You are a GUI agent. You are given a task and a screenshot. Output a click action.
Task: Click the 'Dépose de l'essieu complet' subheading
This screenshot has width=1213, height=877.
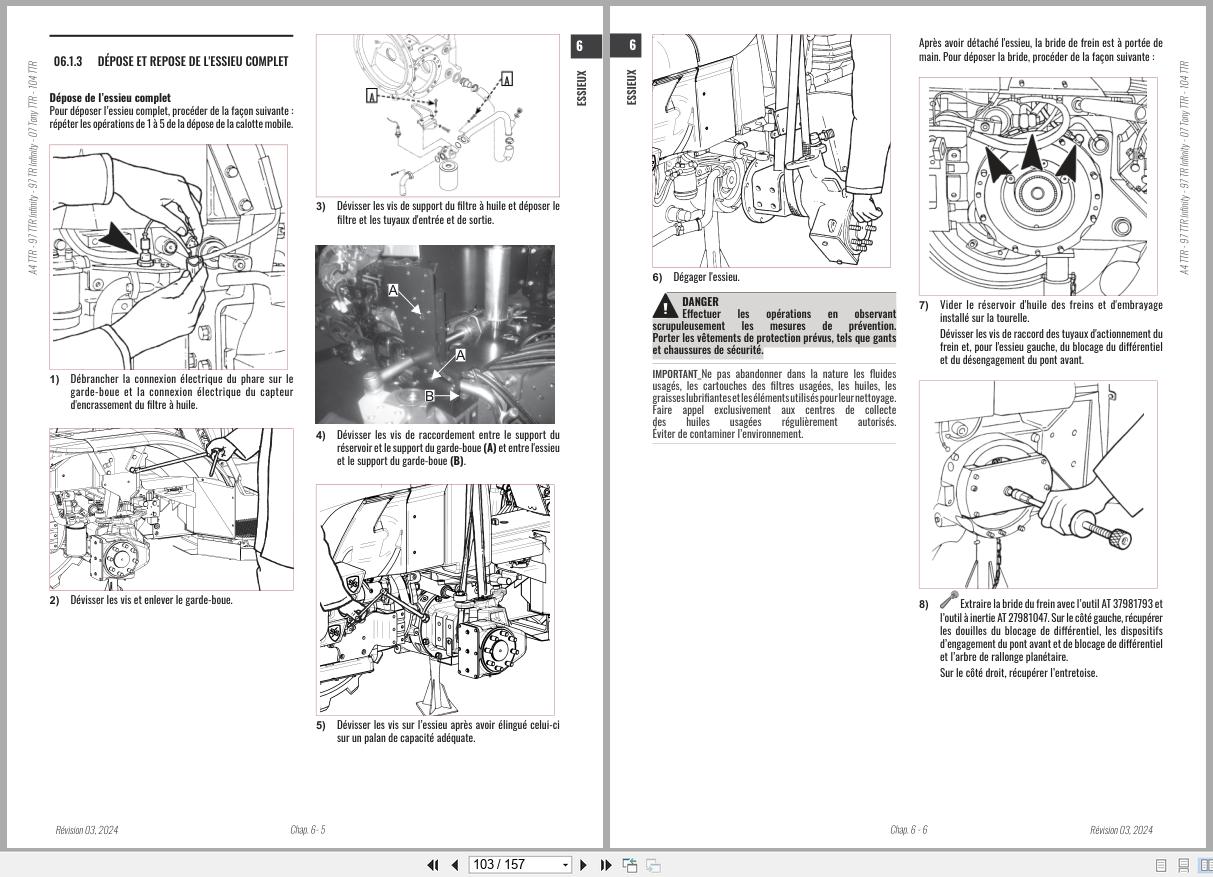(110, 97)
